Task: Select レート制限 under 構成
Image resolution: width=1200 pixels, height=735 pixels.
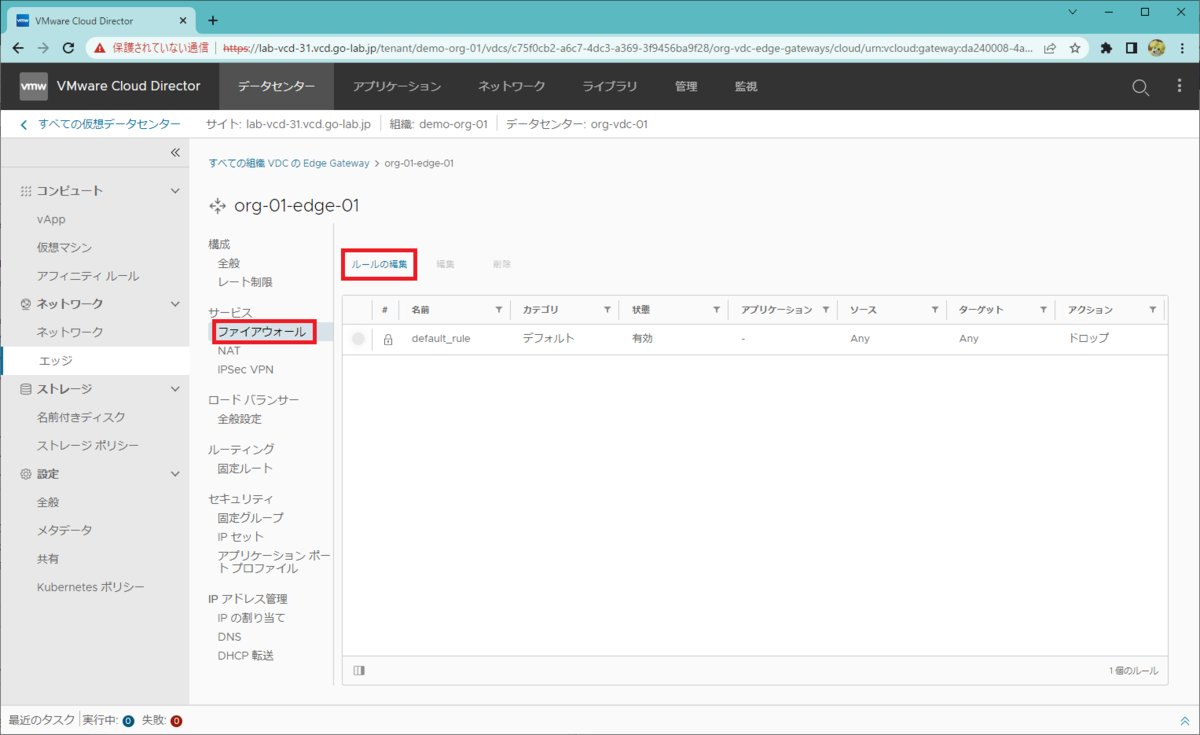Action: coord(245,283)
